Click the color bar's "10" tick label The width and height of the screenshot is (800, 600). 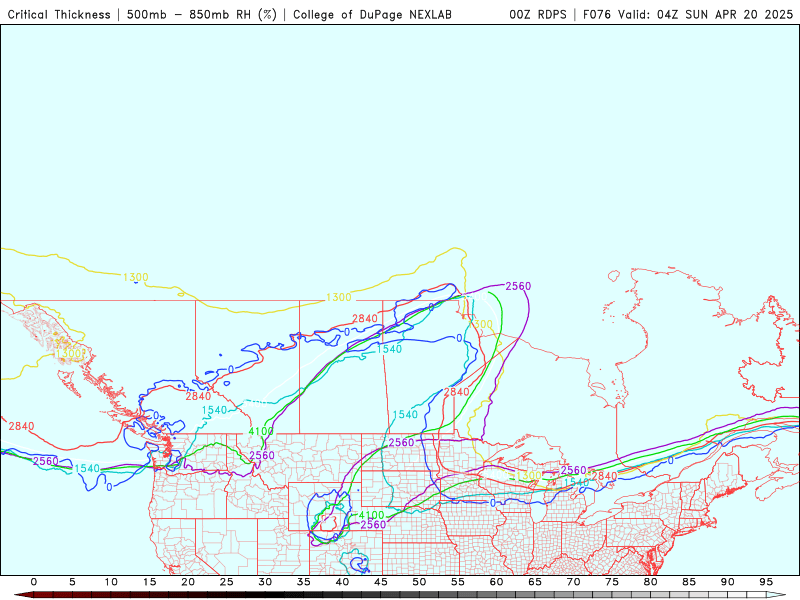click(111, 582)
